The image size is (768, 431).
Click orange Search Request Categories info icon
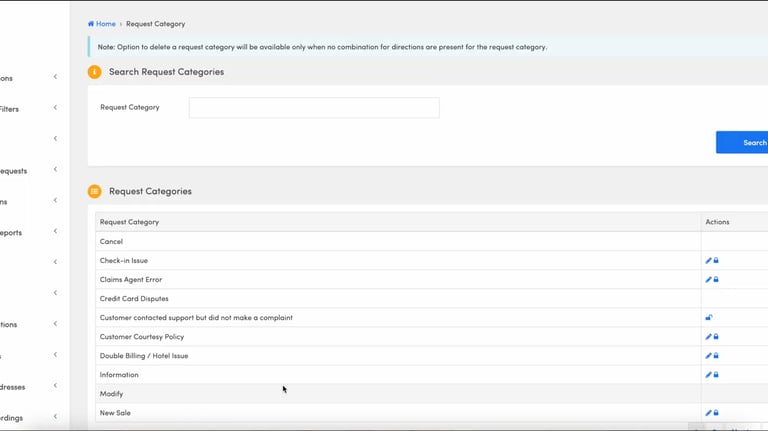pos(95,72)
